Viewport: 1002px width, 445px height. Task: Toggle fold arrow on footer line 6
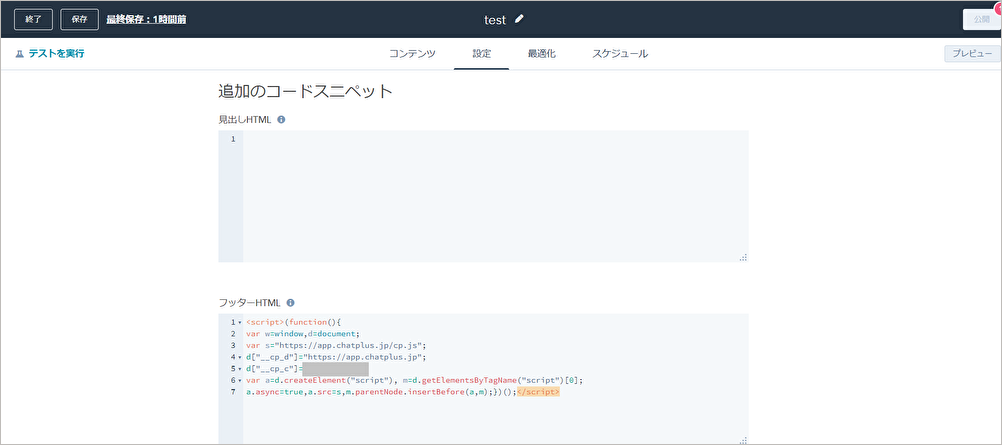click(240, 380)
